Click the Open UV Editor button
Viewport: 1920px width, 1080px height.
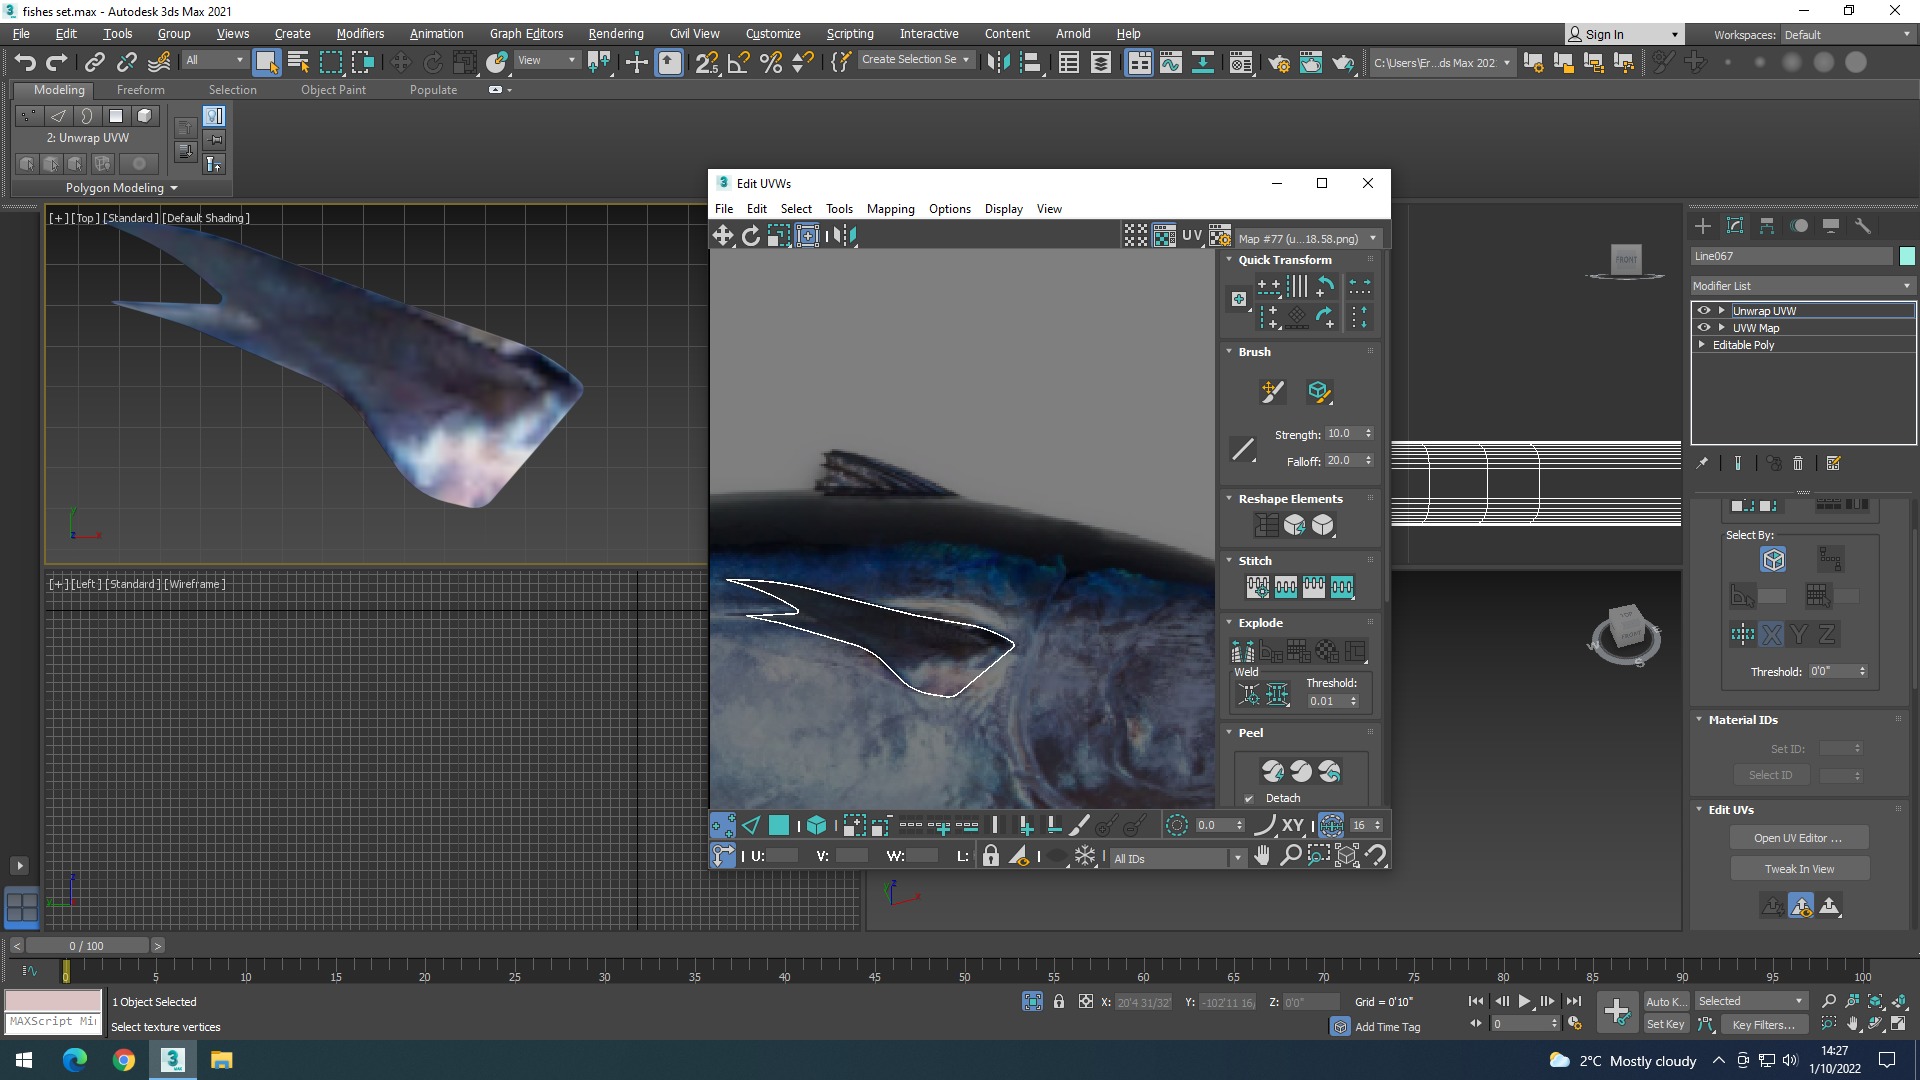click(x=1798, y=838)
